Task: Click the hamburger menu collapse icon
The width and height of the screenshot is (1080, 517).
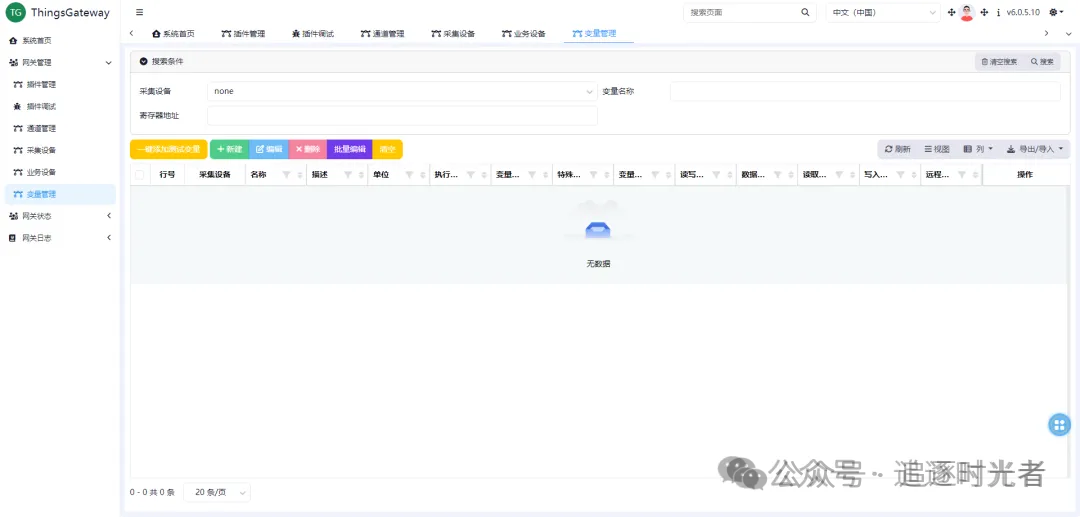Action: point(140,12)
